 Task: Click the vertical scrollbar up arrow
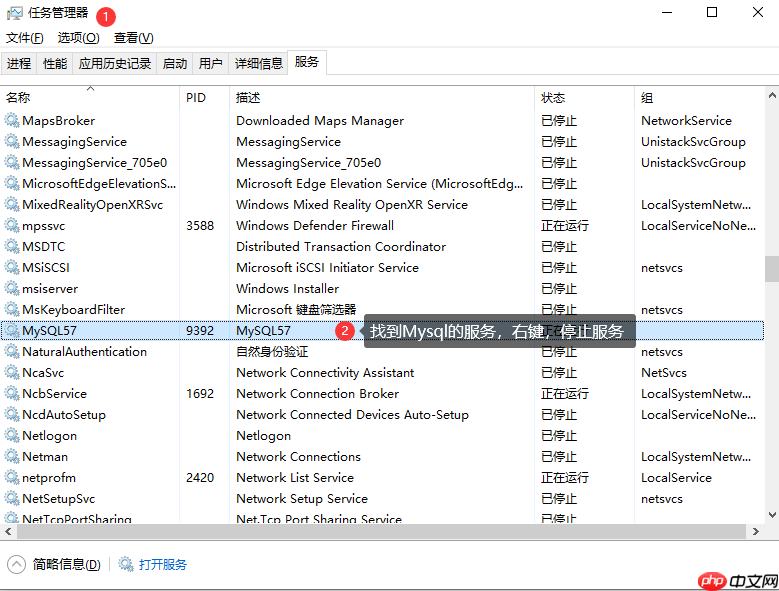coord(772,95)
